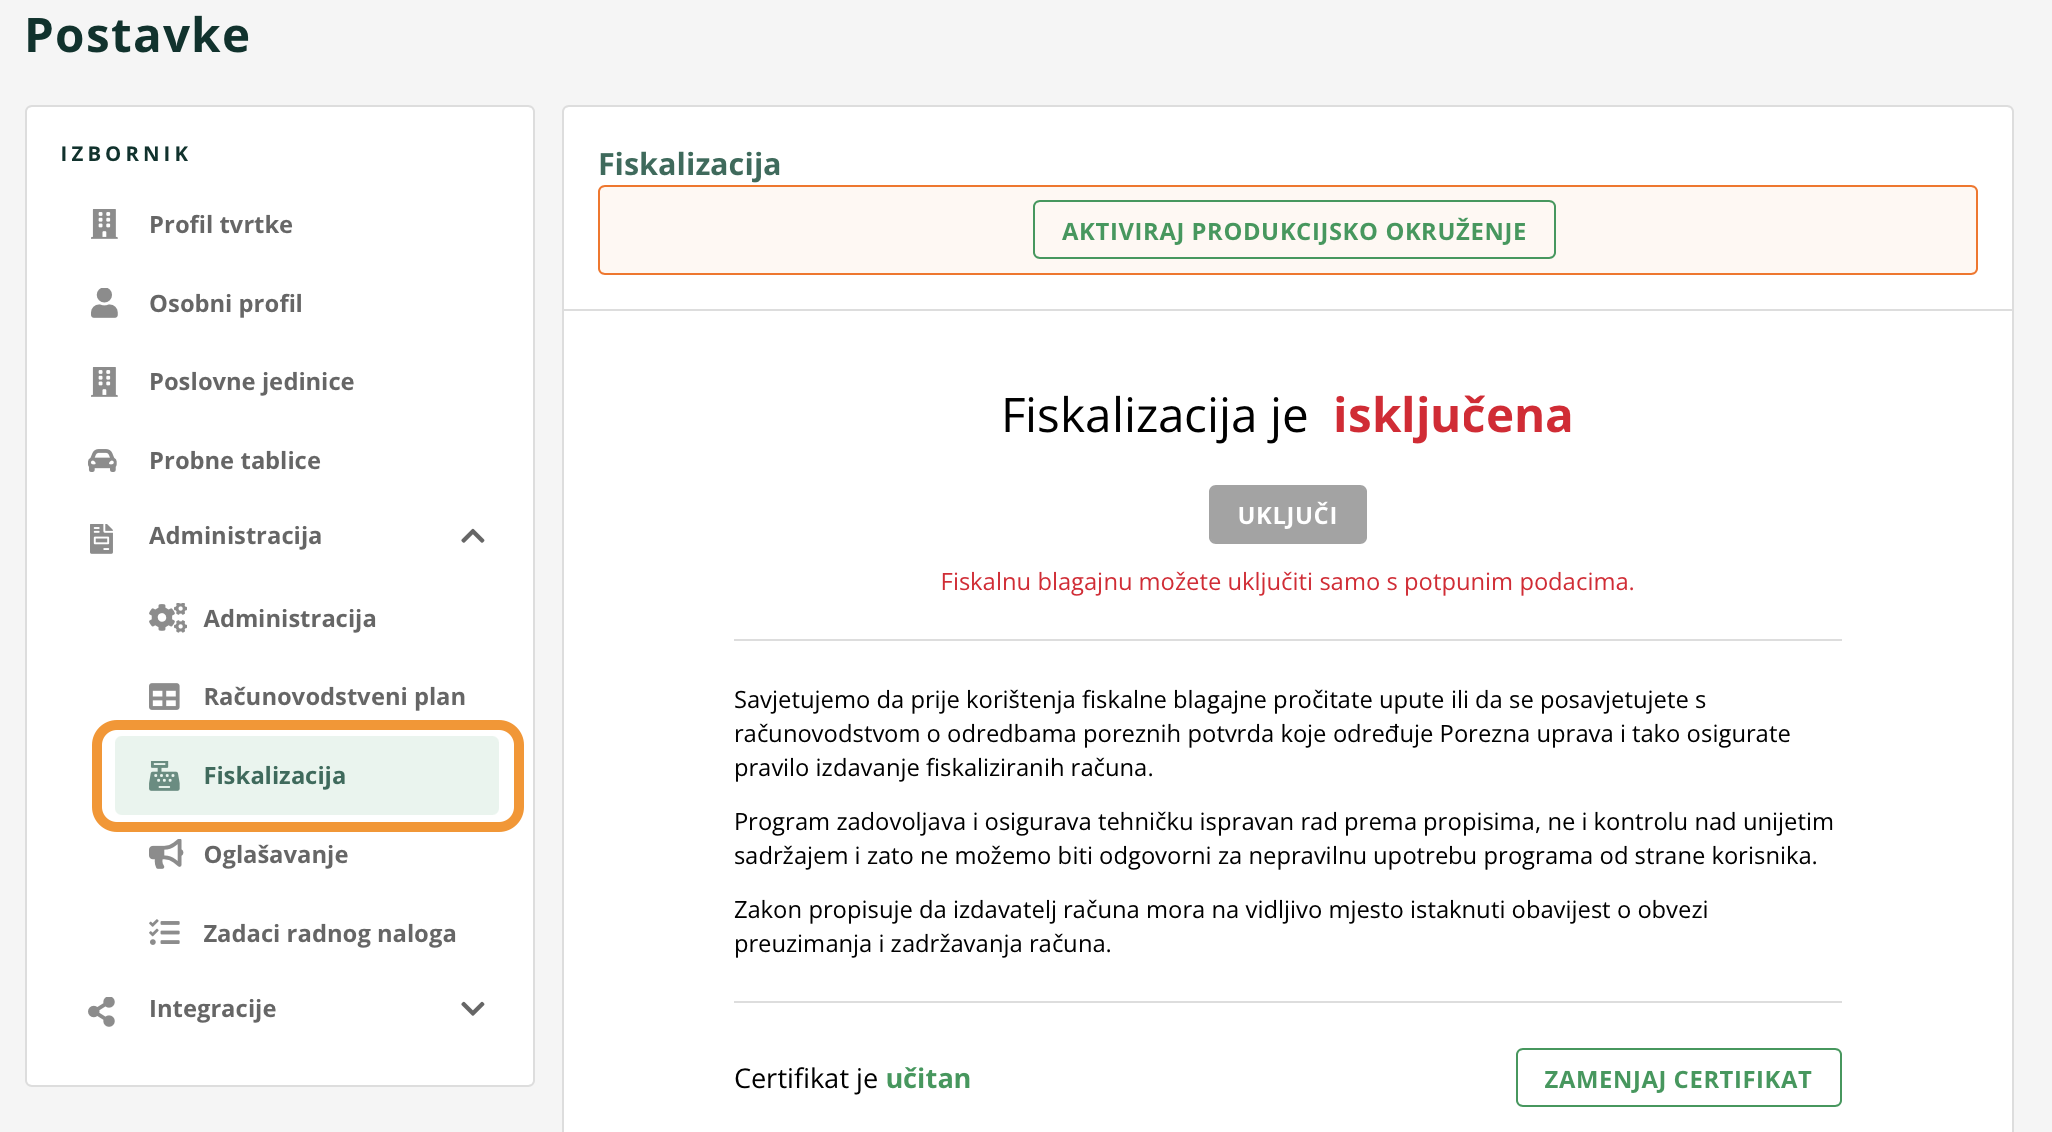Go to Poslovne jedinice settings
The width and height of the screenshot is (2052, 1132).
[251, 382]
